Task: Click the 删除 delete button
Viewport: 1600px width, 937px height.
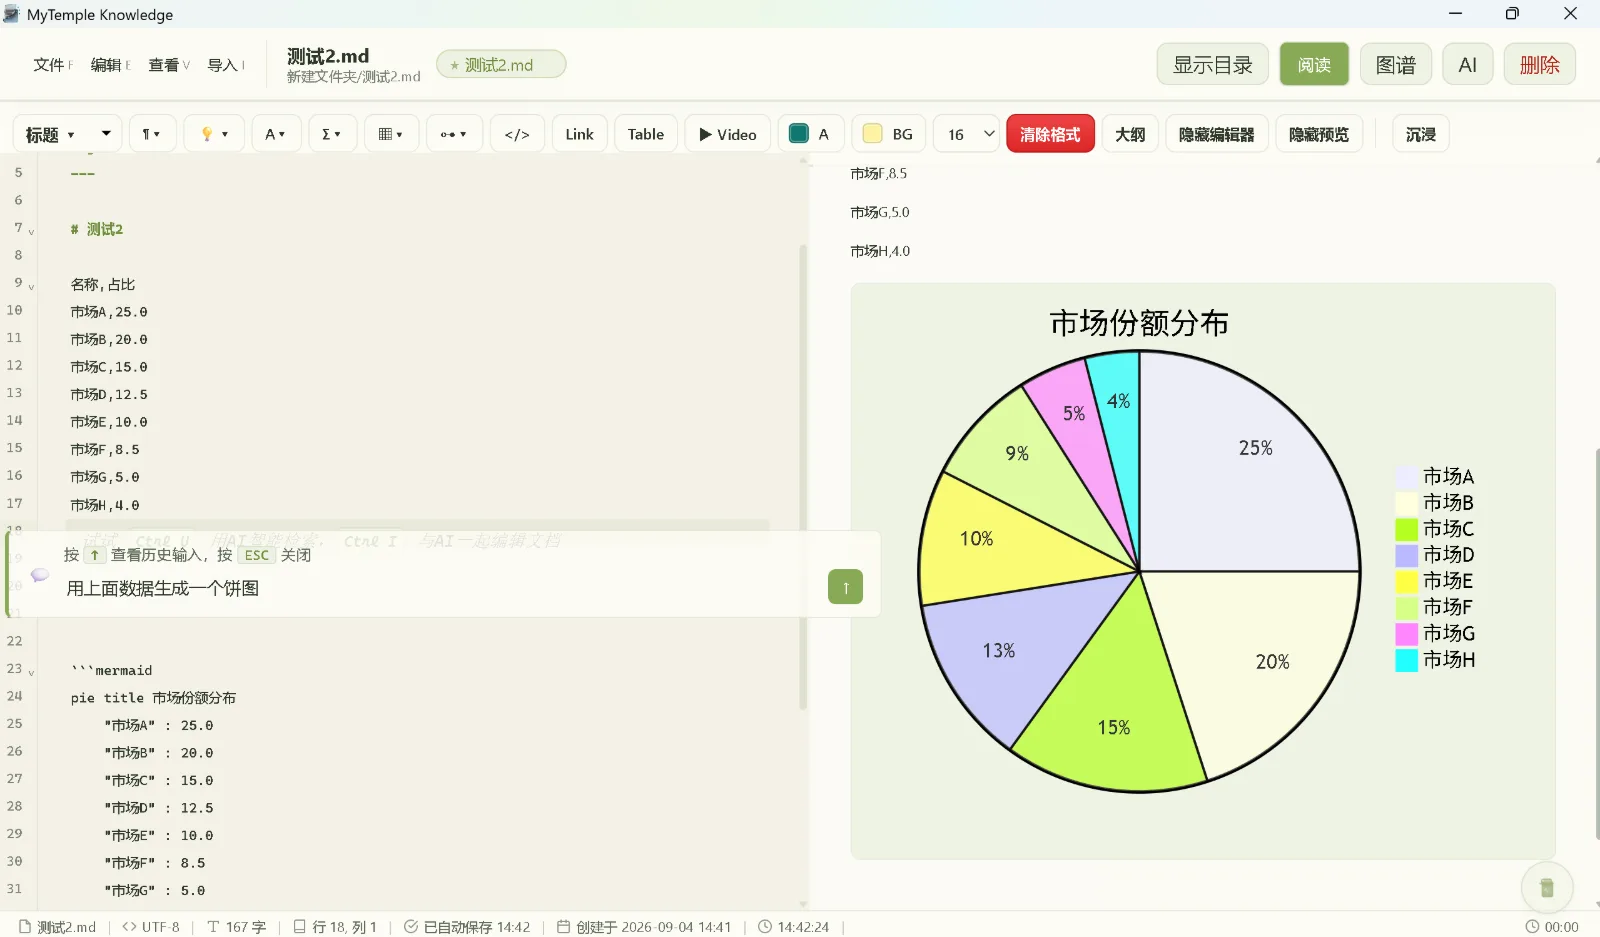Action: point(1540,64)
